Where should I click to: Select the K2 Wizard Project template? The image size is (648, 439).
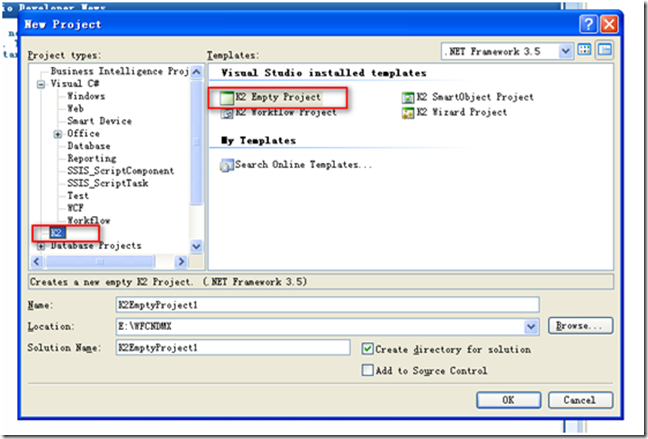(454, 112)
